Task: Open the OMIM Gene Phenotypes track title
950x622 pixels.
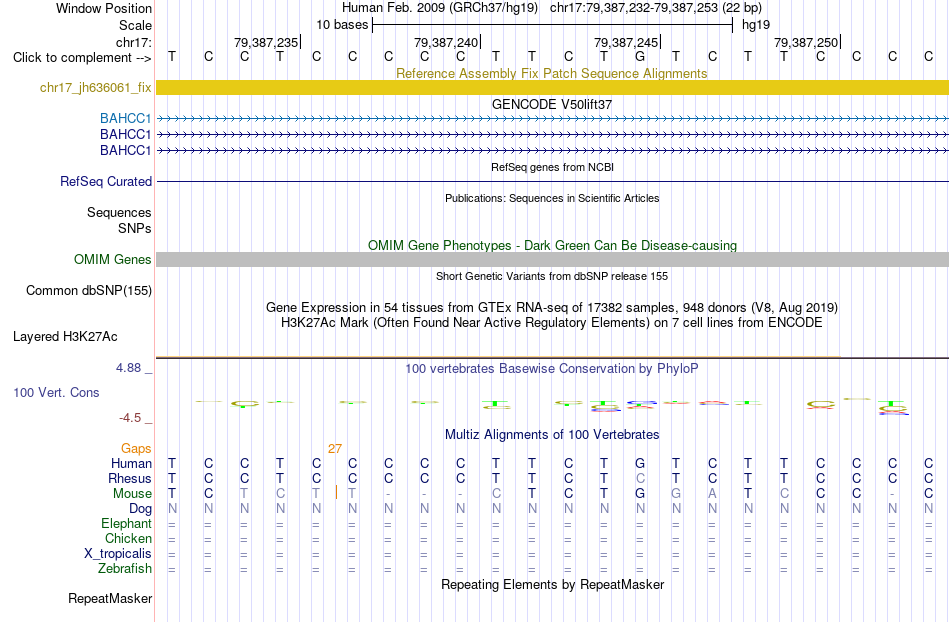Action: pos(553,245)
